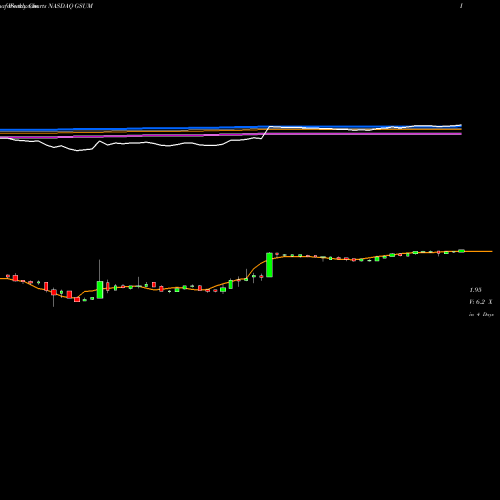Click the 'V: 6.2 X' volume label
The width and height of the screenshot is (500, 500).
click(481, 302)
